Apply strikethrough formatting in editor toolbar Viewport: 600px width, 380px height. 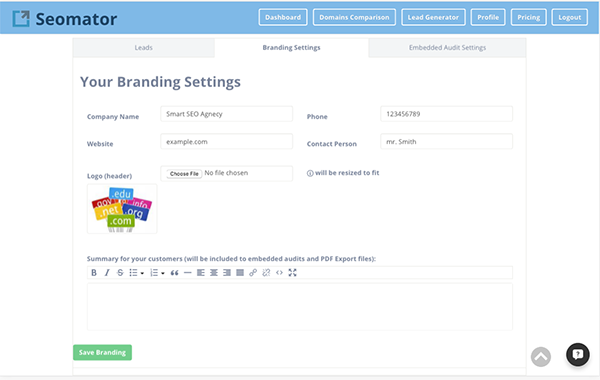pyautogui.click(x=120, y=272)
